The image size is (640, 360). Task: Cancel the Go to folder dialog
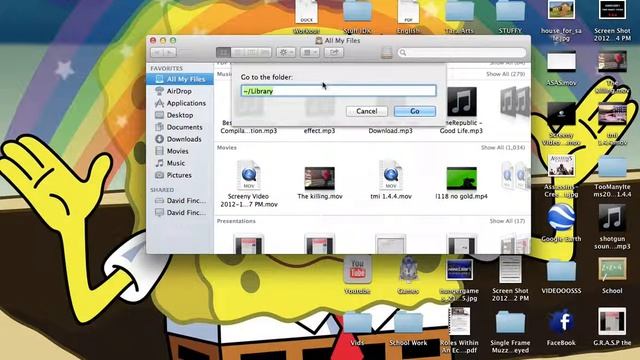coord(367,111)
